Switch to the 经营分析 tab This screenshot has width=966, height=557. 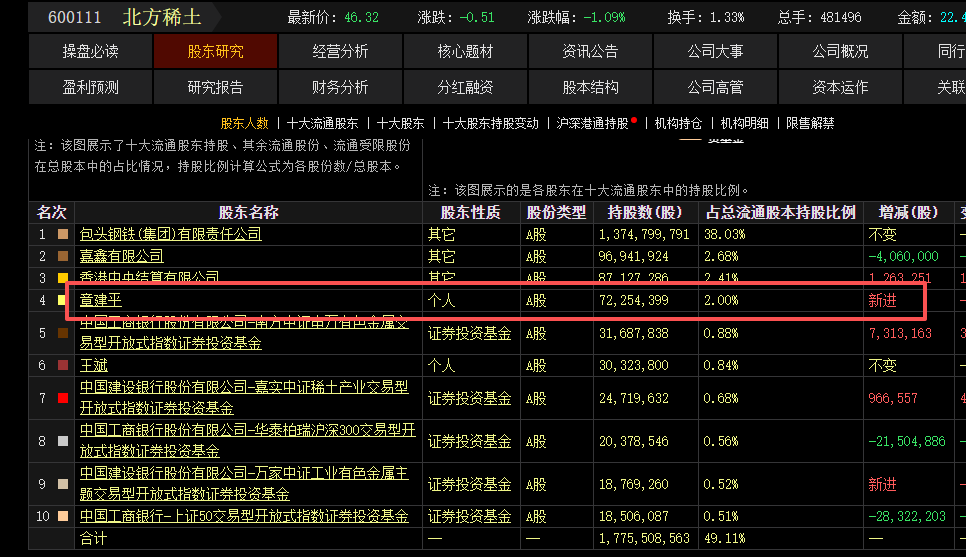tap(340, 51)
